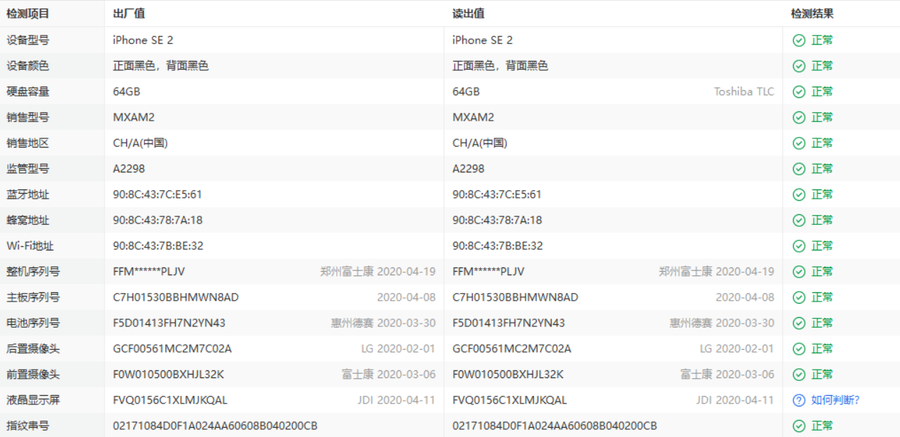Click green check icon in 前置摄像头 row
The image size is (900, 437).
point(799,374)
